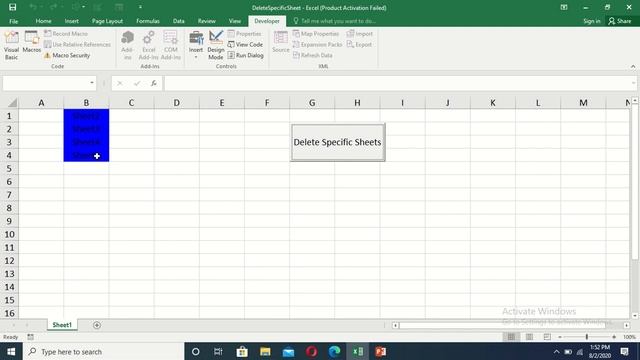Click zoom out minus button
The width and height of the screenshot is (640, 360).
click(560, 337)
